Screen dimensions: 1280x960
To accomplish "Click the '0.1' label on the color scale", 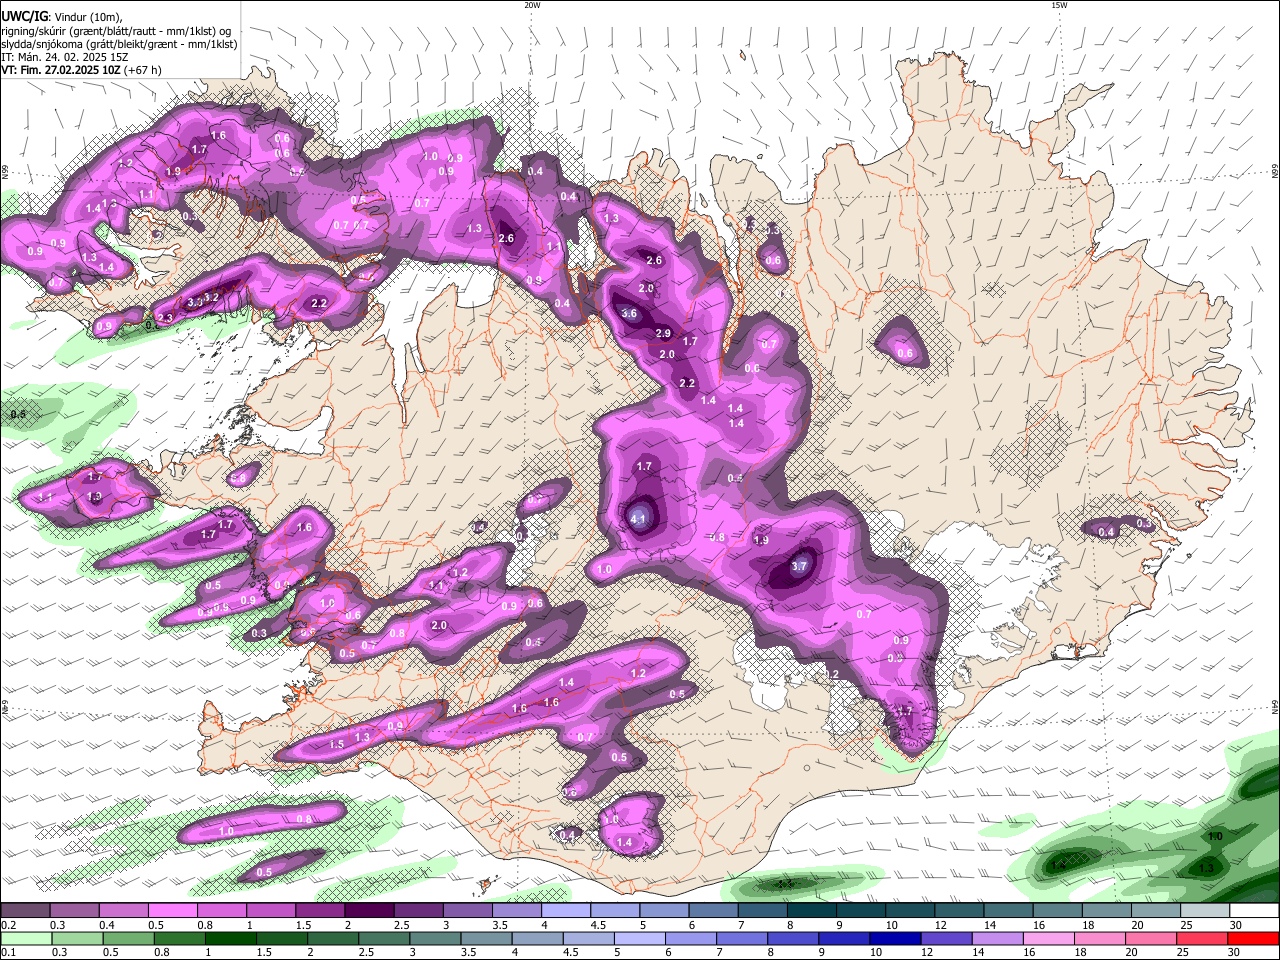I will (x=8, y=952).
